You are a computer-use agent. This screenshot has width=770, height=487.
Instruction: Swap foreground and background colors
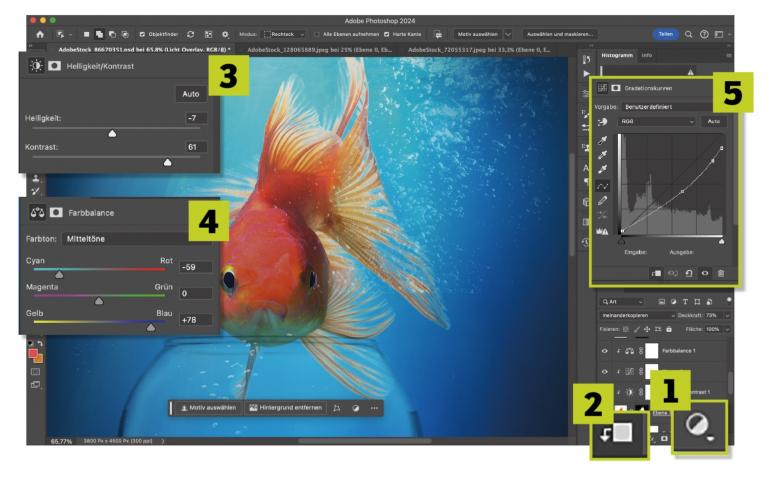point(40,344)
